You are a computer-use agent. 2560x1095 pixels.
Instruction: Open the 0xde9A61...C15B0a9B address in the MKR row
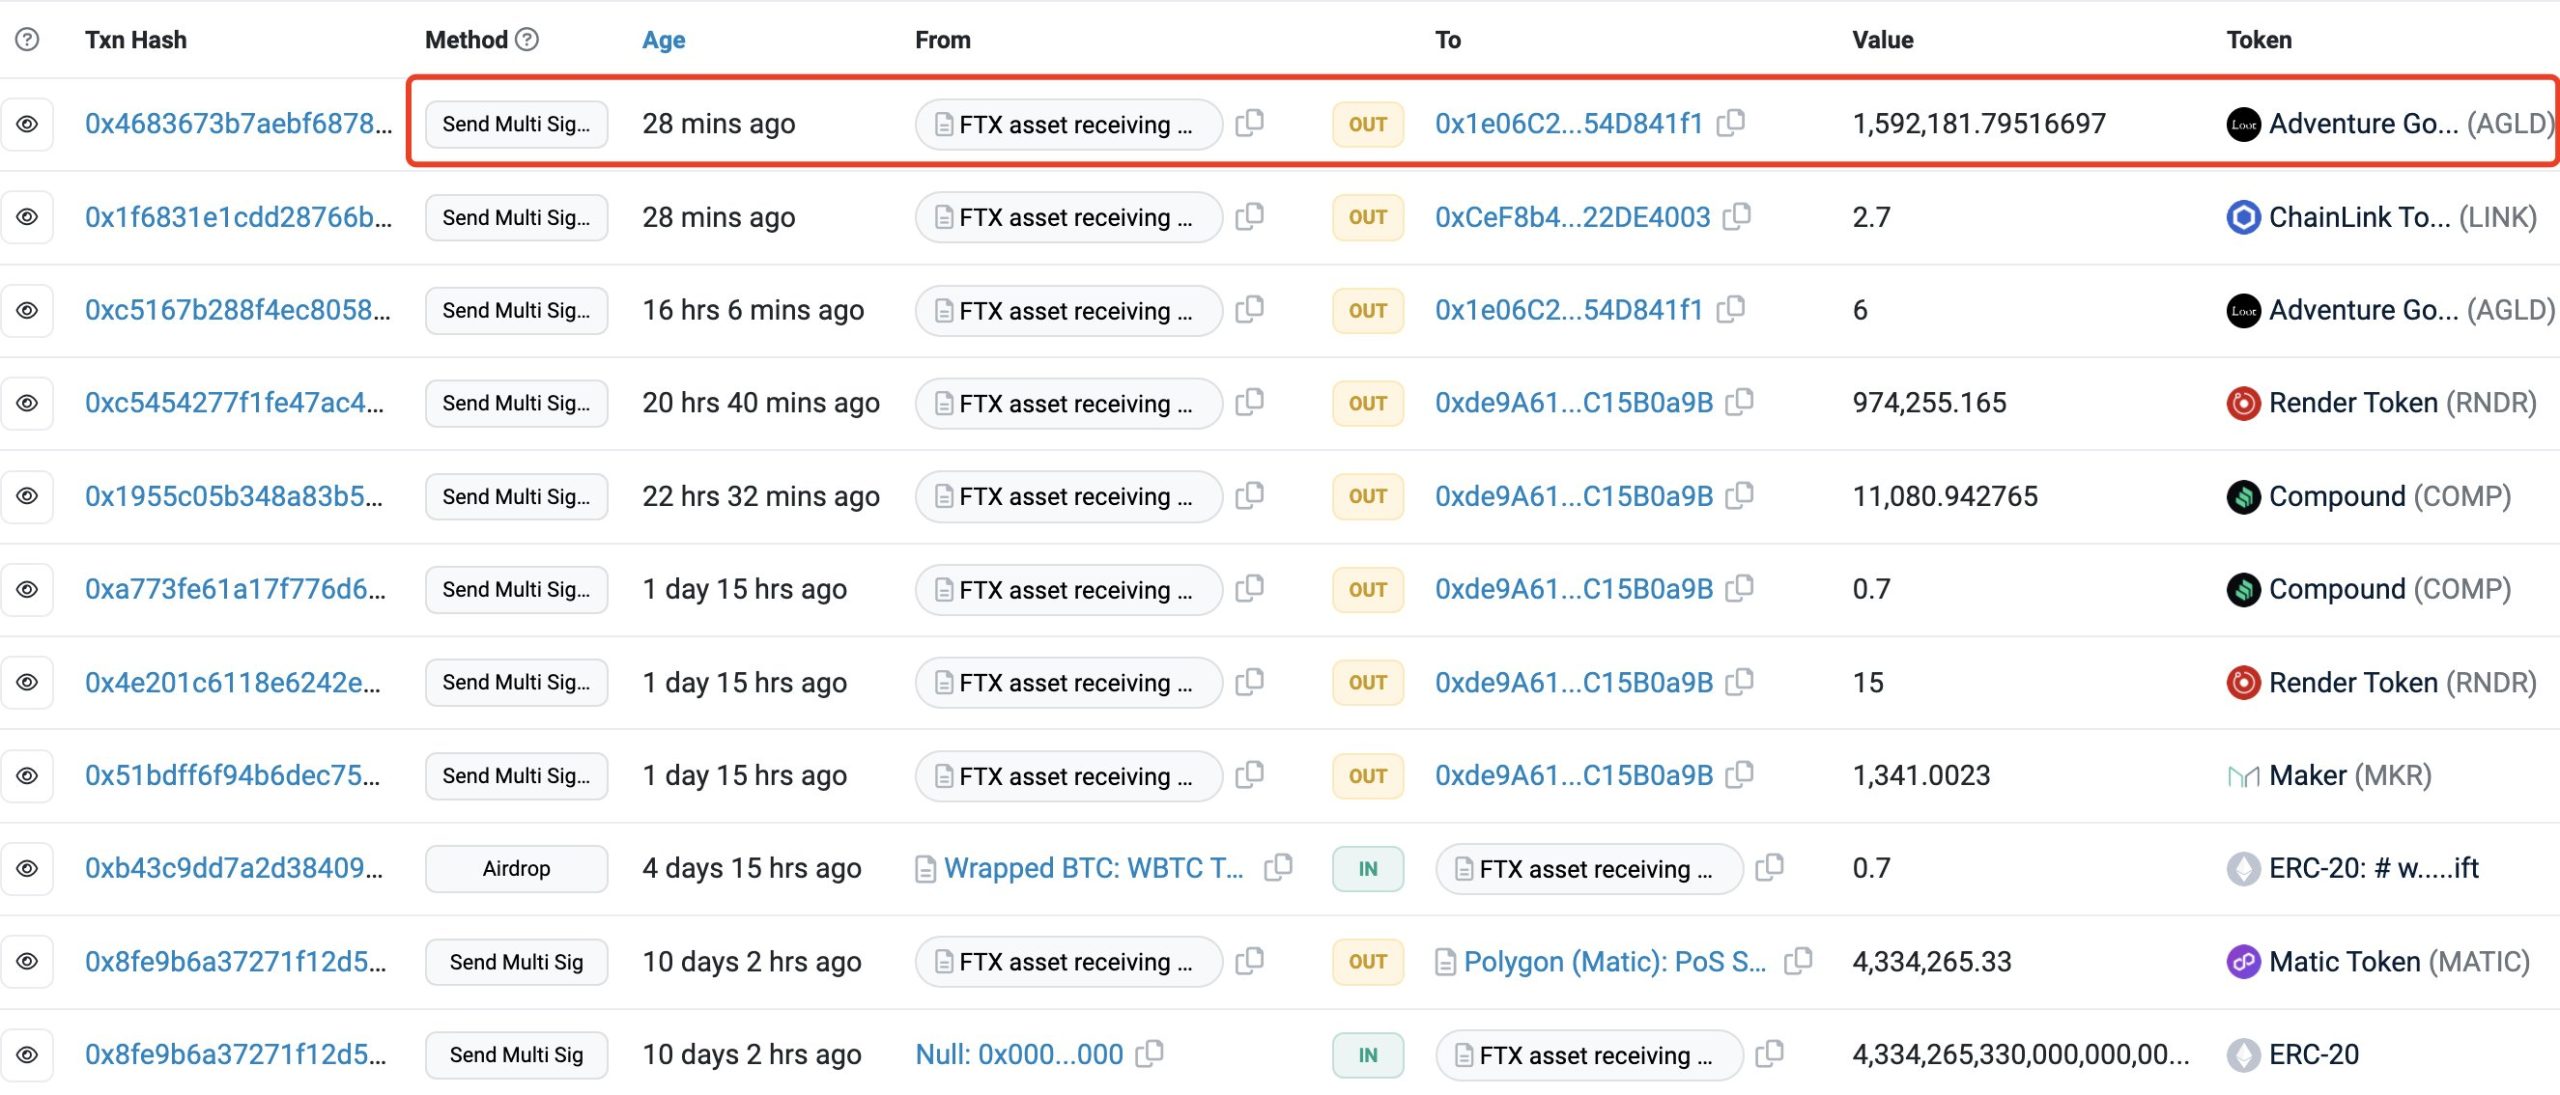pyautogui.click(x=1573, y=775)
